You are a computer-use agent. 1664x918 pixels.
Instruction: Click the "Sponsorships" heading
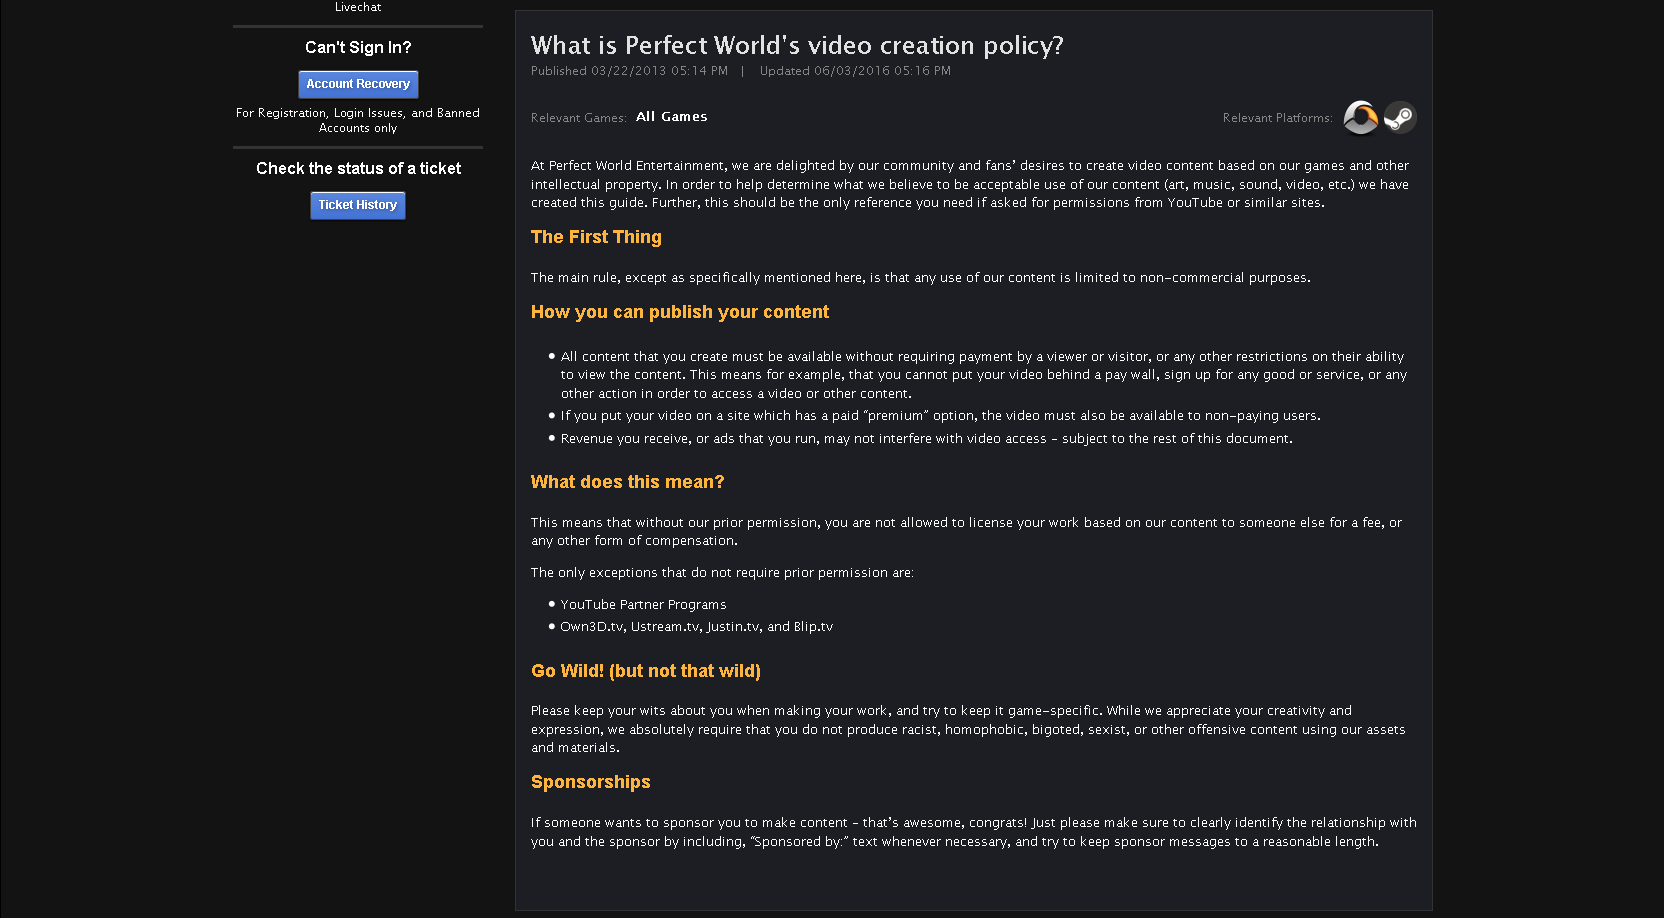590,782
